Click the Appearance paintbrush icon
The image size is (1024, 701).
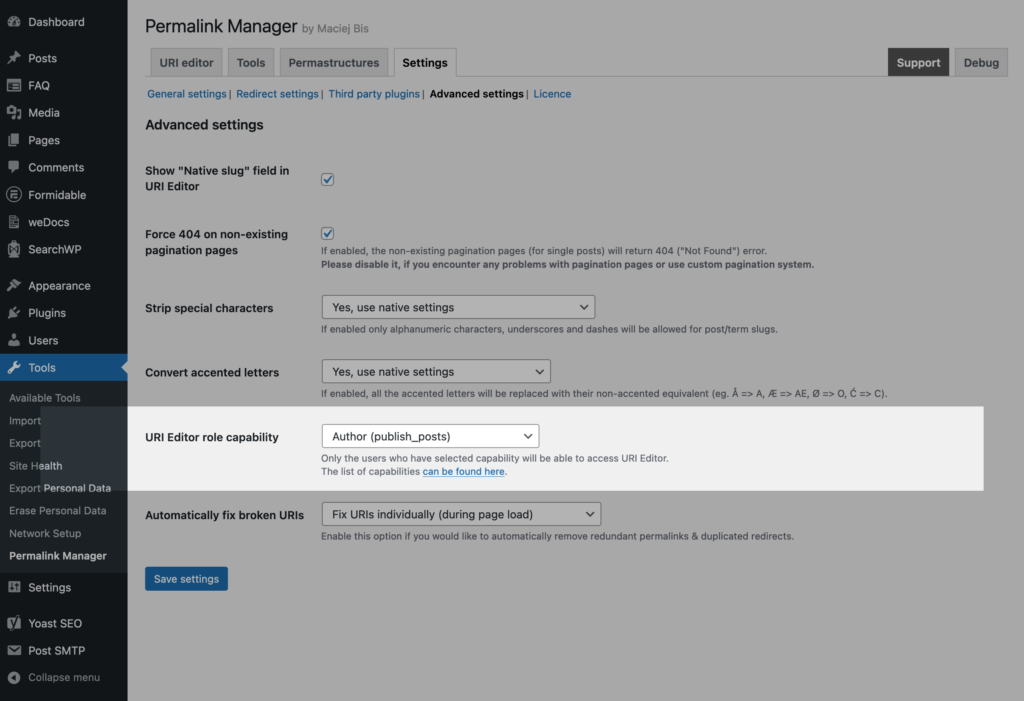coord(14,285)
